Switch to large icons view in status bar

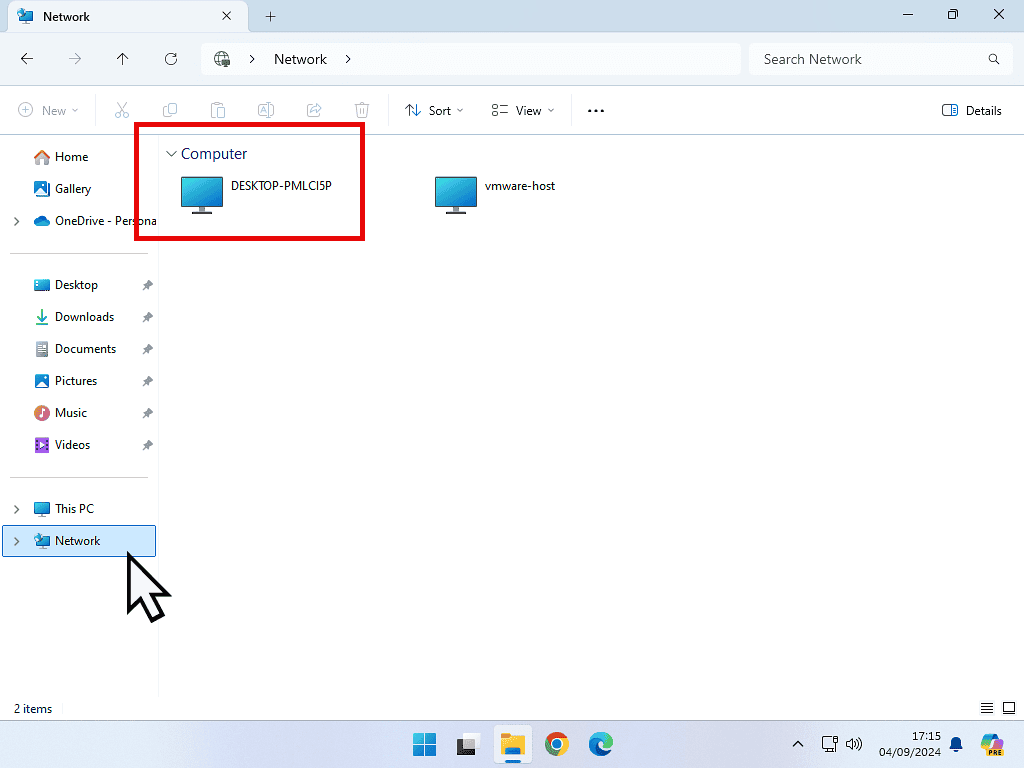pyautogui.click(x=1008, y=708)
